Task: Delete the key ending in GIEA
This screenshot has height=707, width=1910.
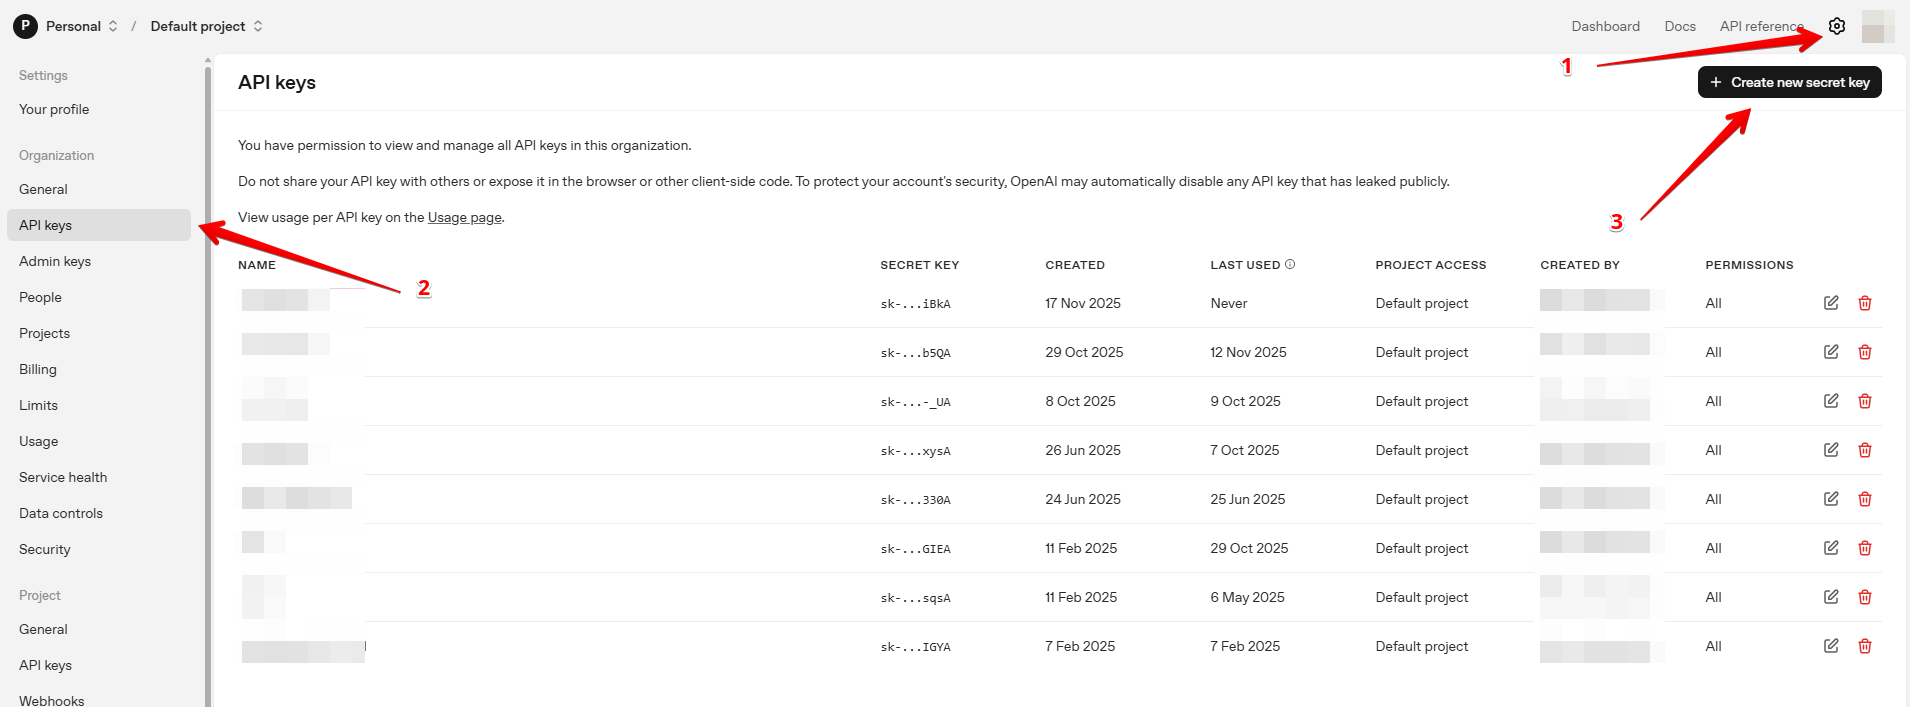Action: [1865, 548]
